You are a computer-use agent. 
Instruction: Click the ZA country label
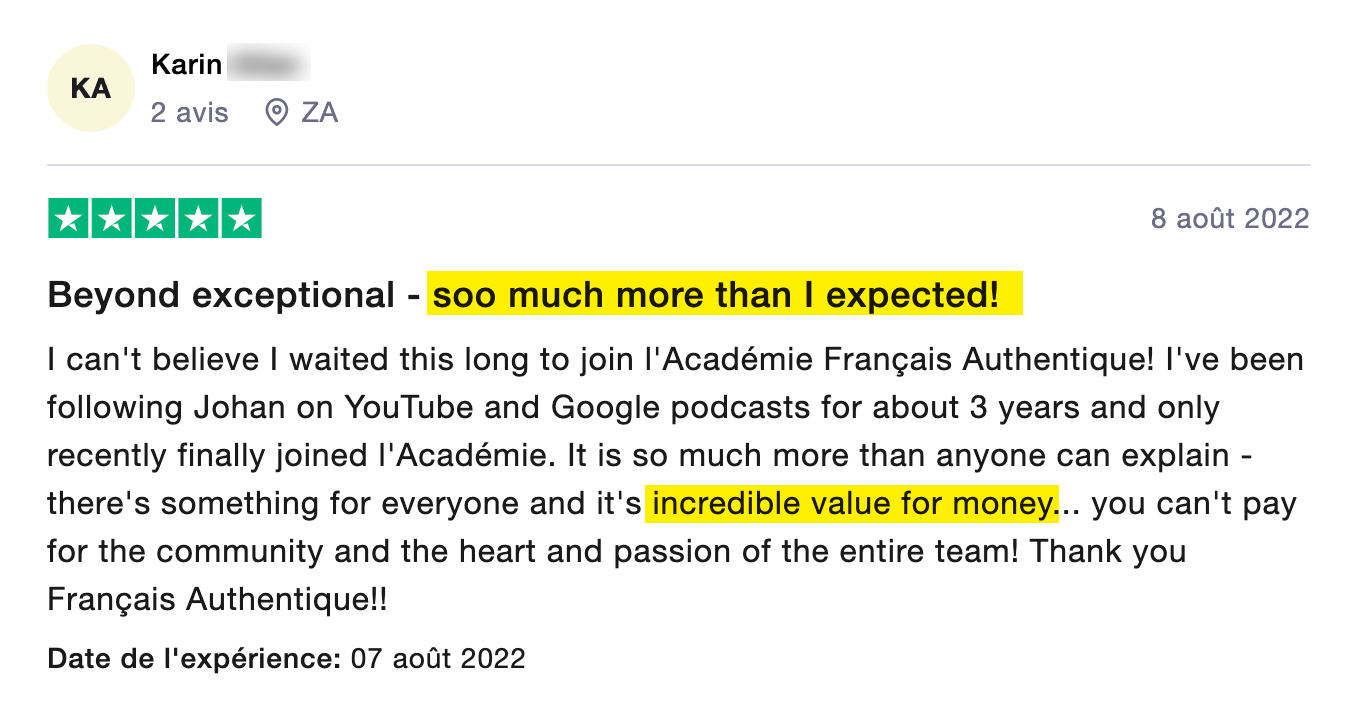pos(320,113)
